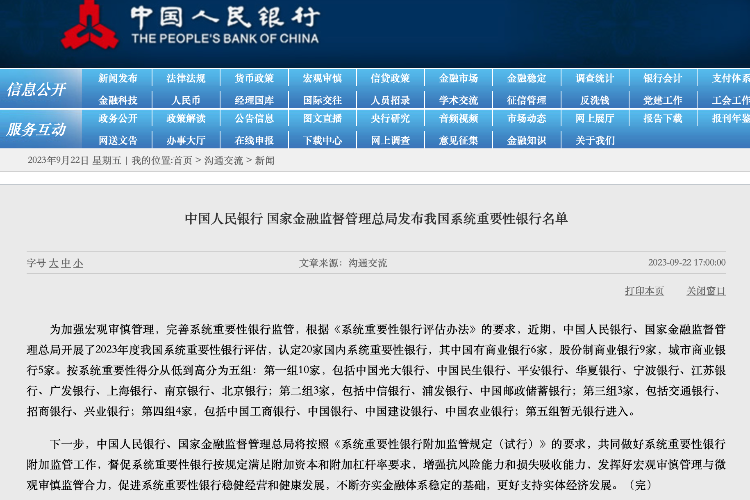Open 网送文告 nav item

pyautogui.click(x=118, y=140)
